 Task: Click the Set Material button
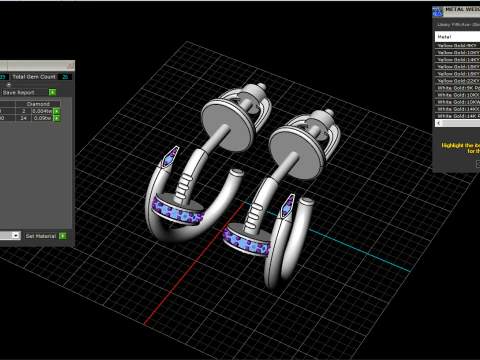(41, 236)
